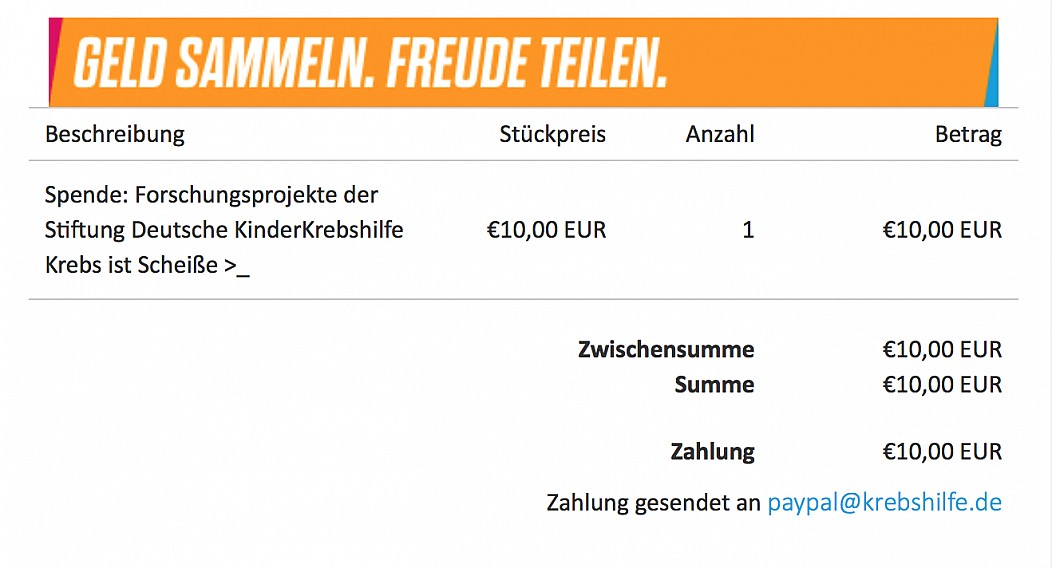
Task: Click the Betrag column header
Action: [x=968, y=135]
